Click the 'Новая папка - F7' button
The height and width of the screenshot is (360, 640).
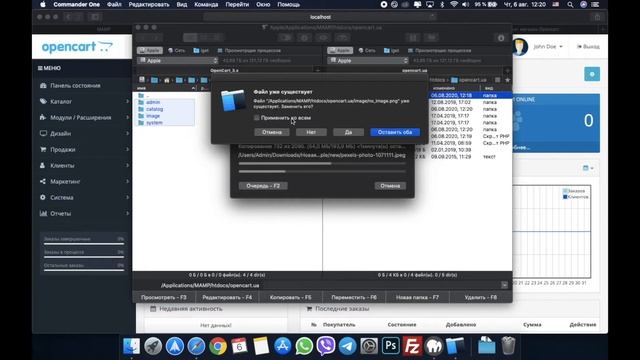coord(417,298)
